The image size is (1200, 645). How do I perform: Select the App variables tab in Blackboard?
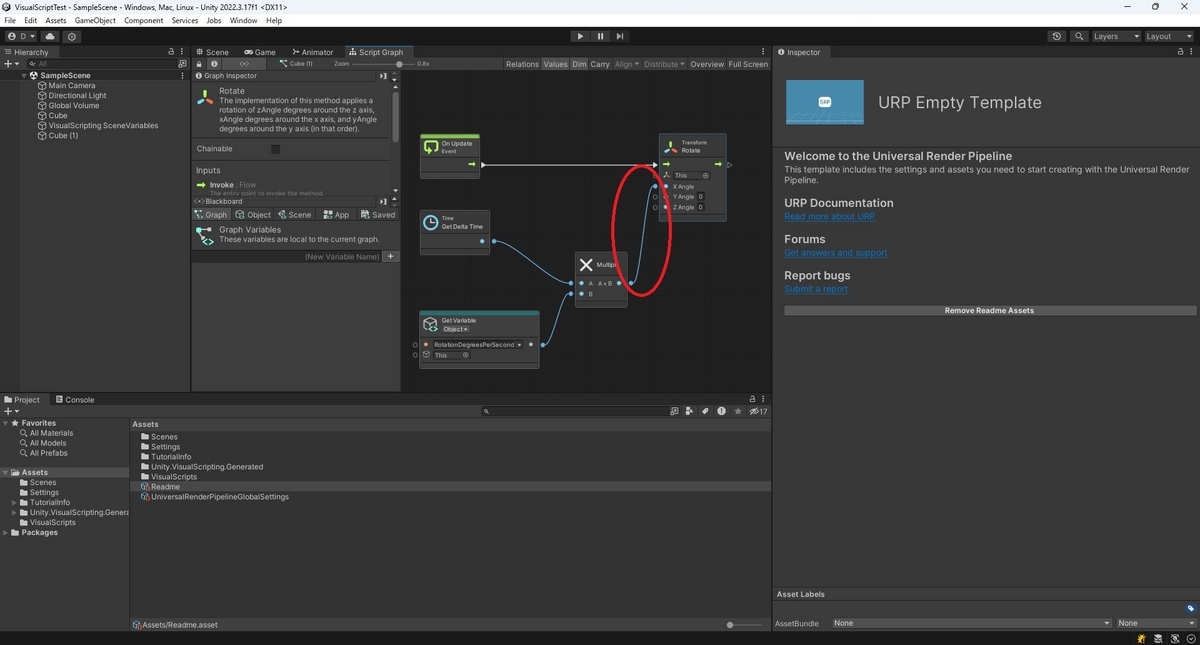pyautogui.click(x=336, y=214)
